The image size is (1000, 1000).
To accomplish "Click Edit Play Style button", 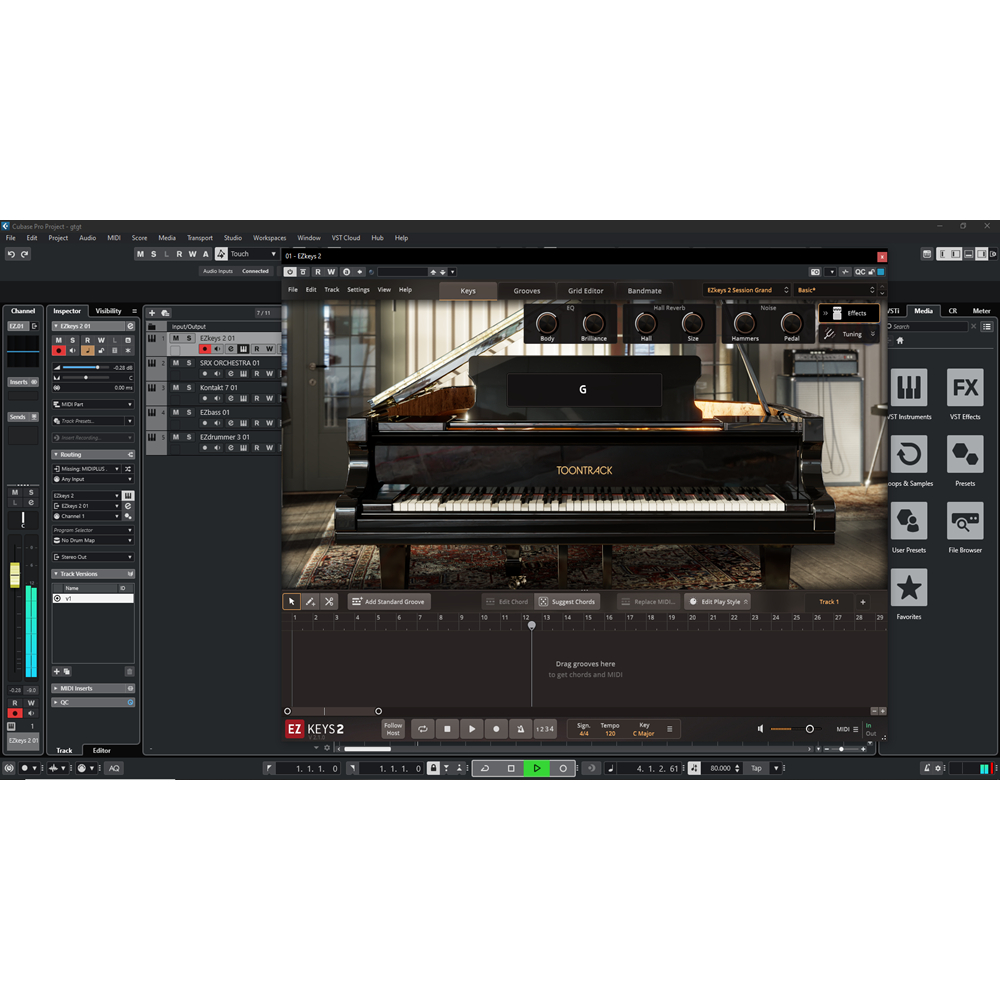I will pos(717,601).
